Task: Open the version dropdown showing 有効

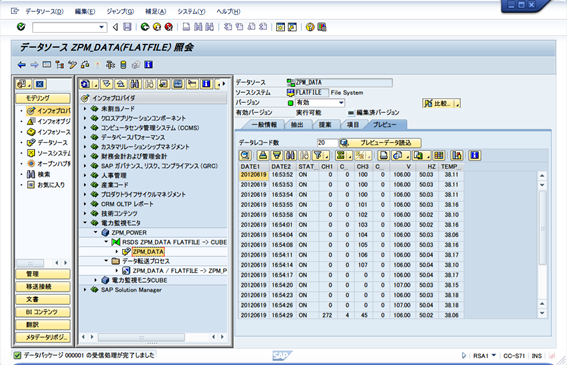Action: (x=341, y=103)
